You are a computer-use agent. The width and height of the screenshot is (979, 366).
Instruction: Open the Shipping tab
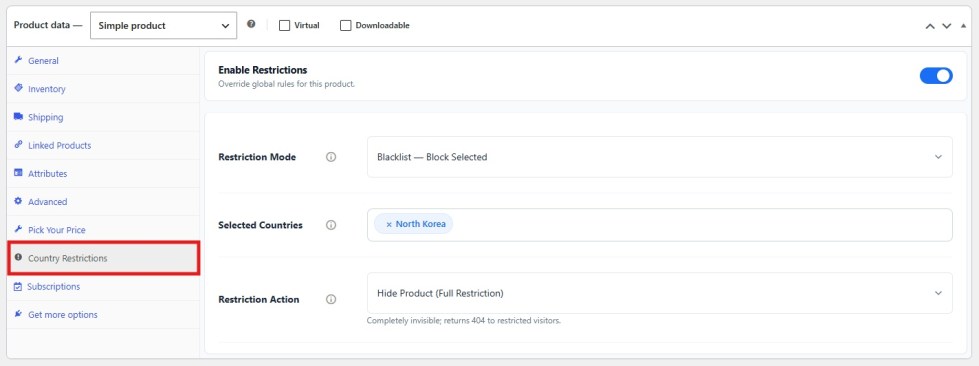pos(103,117)
